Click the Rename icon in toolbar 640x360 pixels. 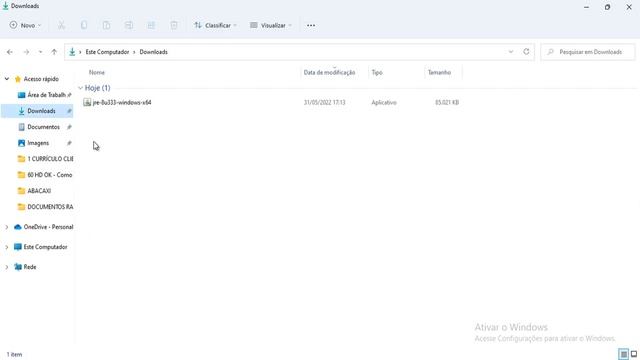tap(129, 25)
